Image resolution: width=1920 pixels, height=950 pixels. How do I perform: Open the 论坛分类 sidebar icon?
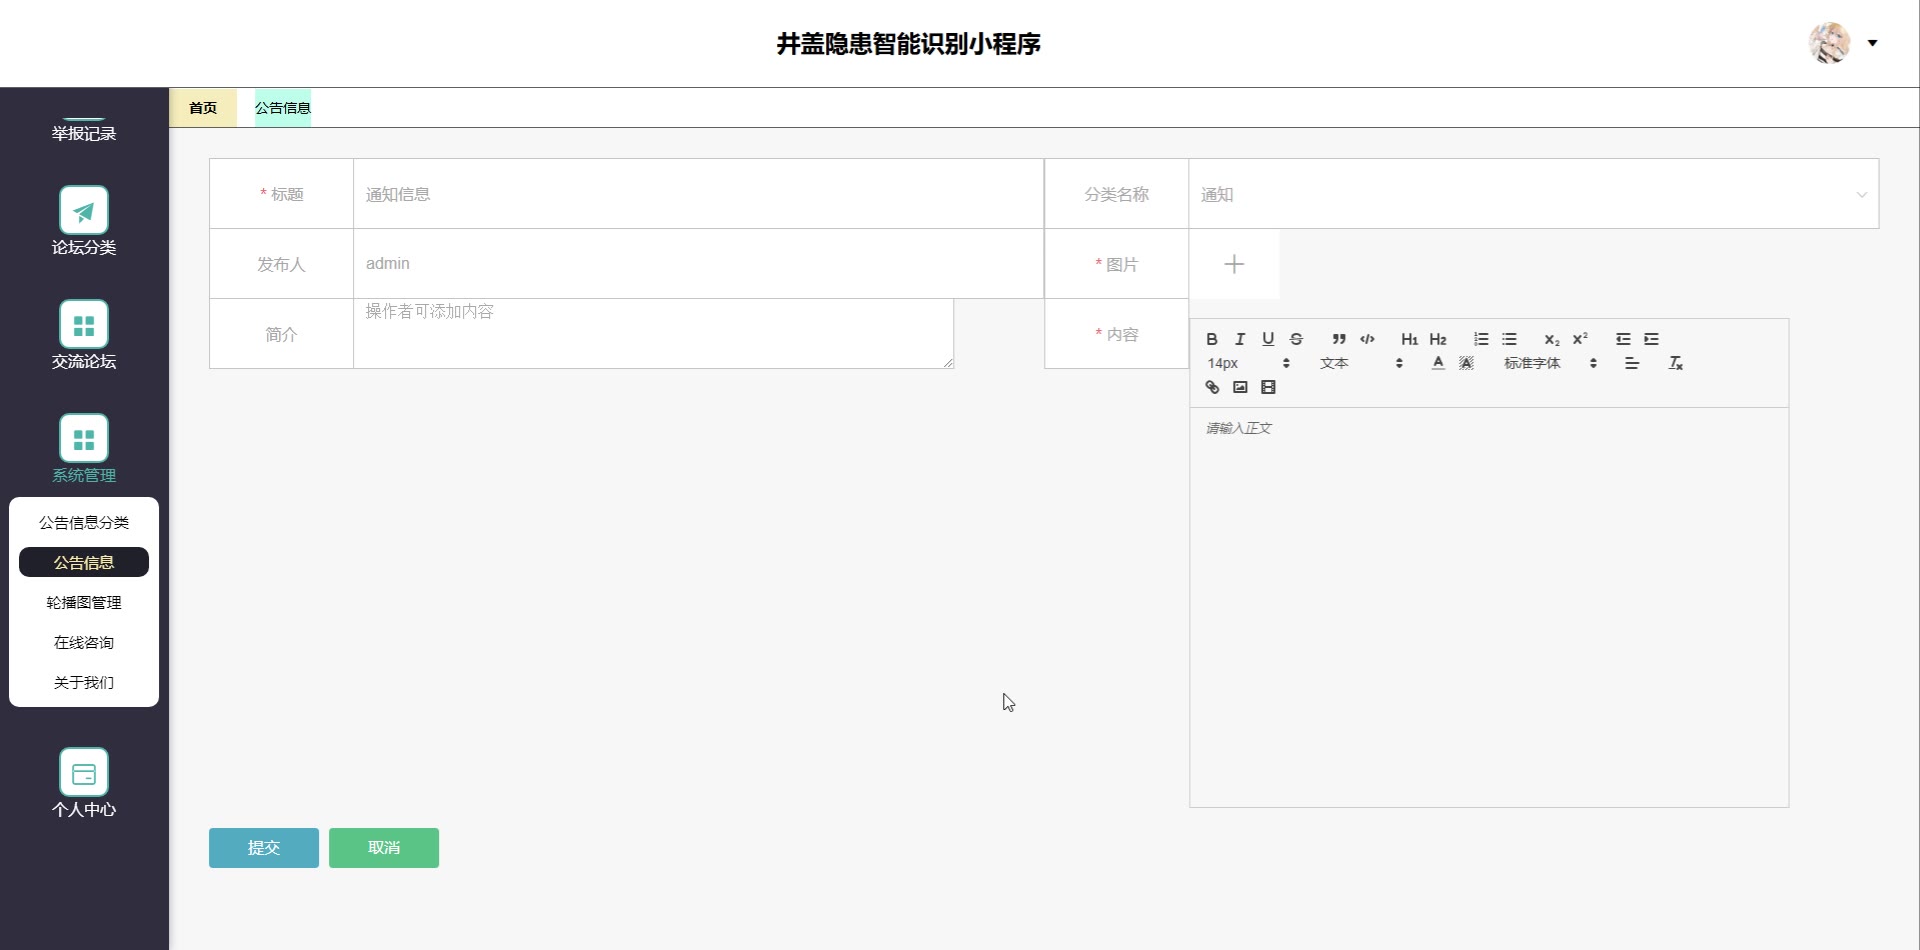[84, 210]
